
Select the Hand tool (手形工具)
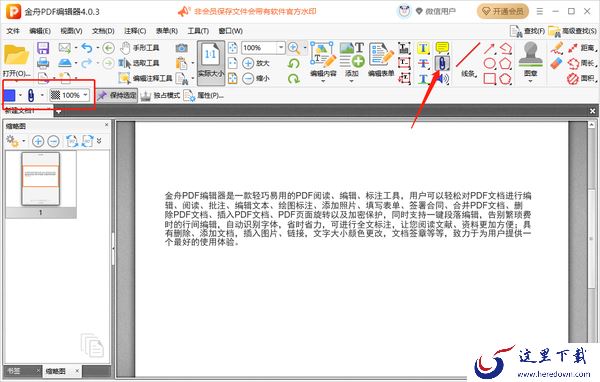(140, 48)
